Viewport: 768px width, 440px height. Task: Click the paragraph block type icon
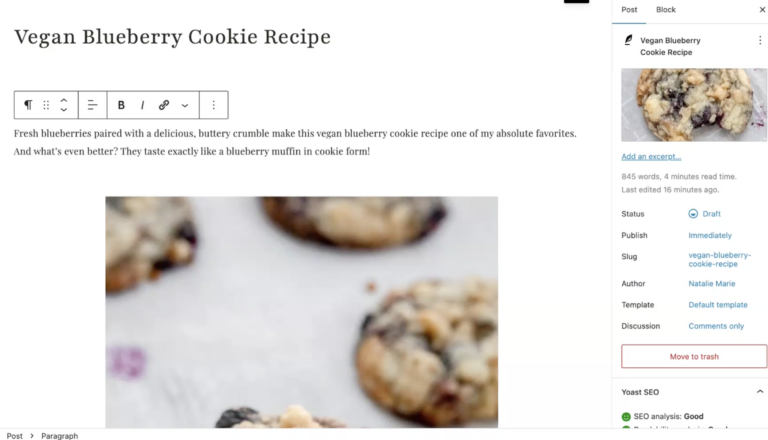pyautogui.click(x=28, y=105)
